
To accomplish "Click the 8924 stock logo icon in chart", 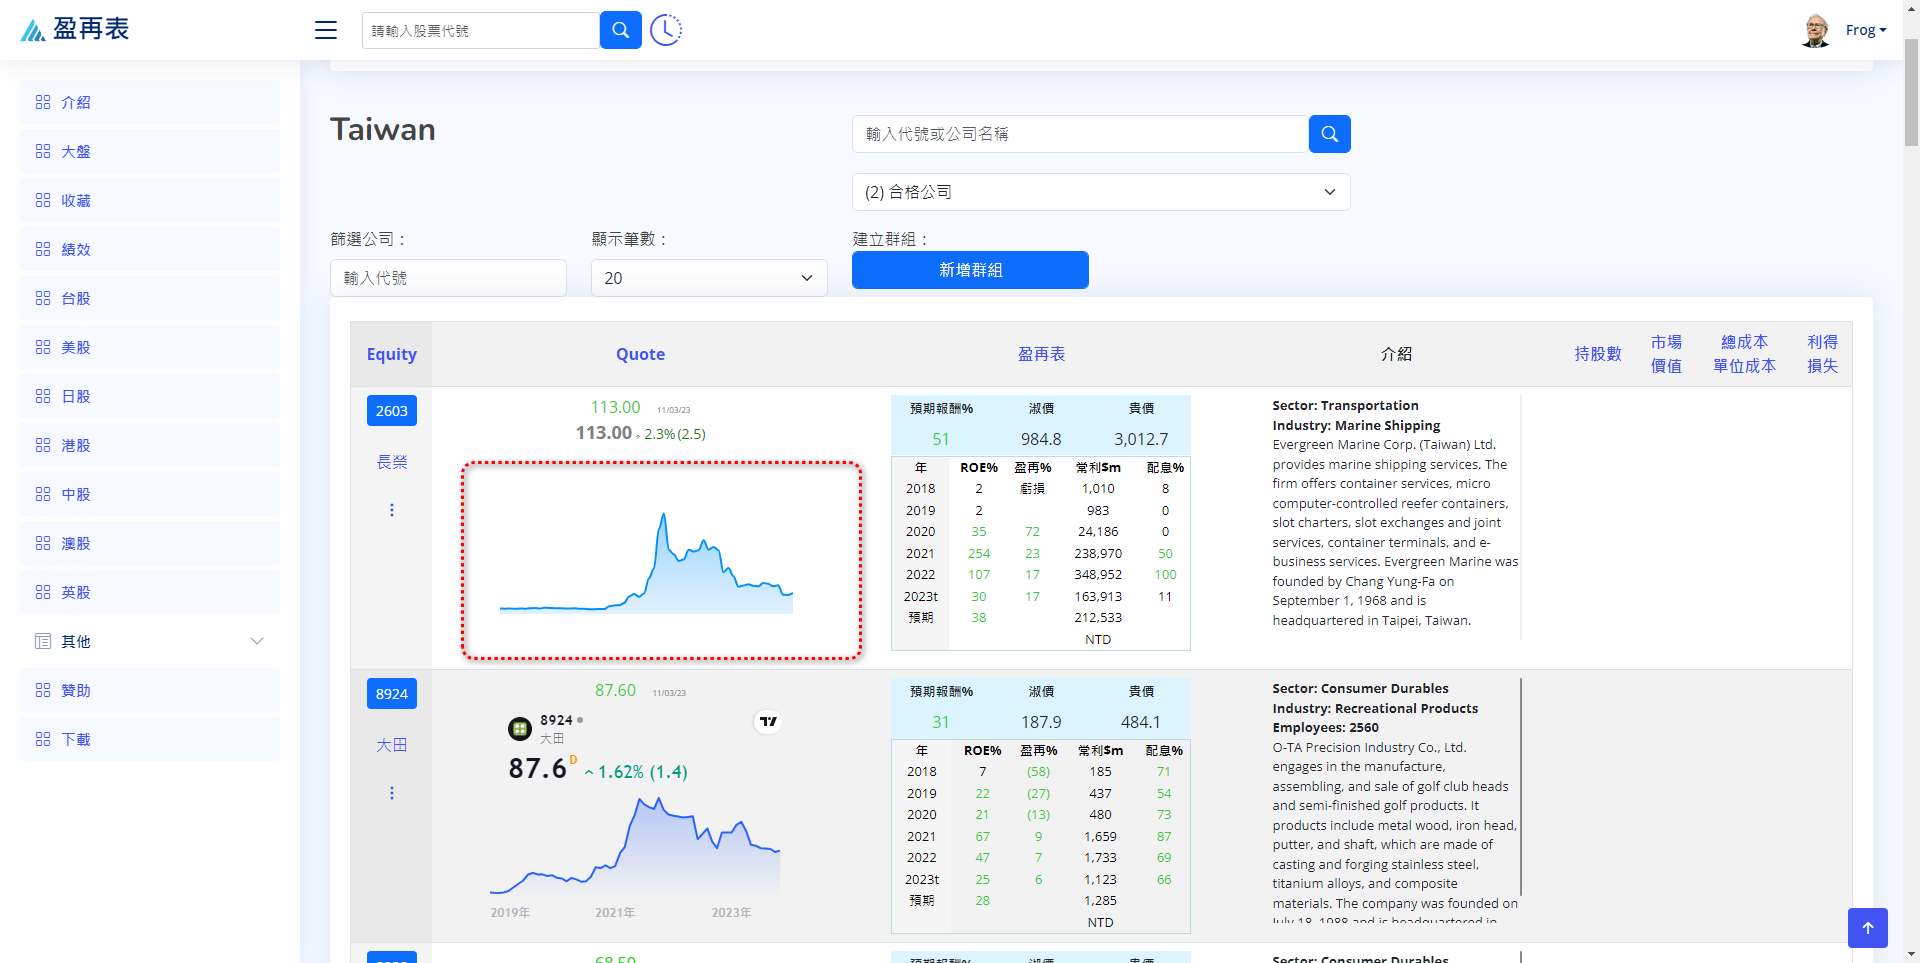I will click(520, 729).
